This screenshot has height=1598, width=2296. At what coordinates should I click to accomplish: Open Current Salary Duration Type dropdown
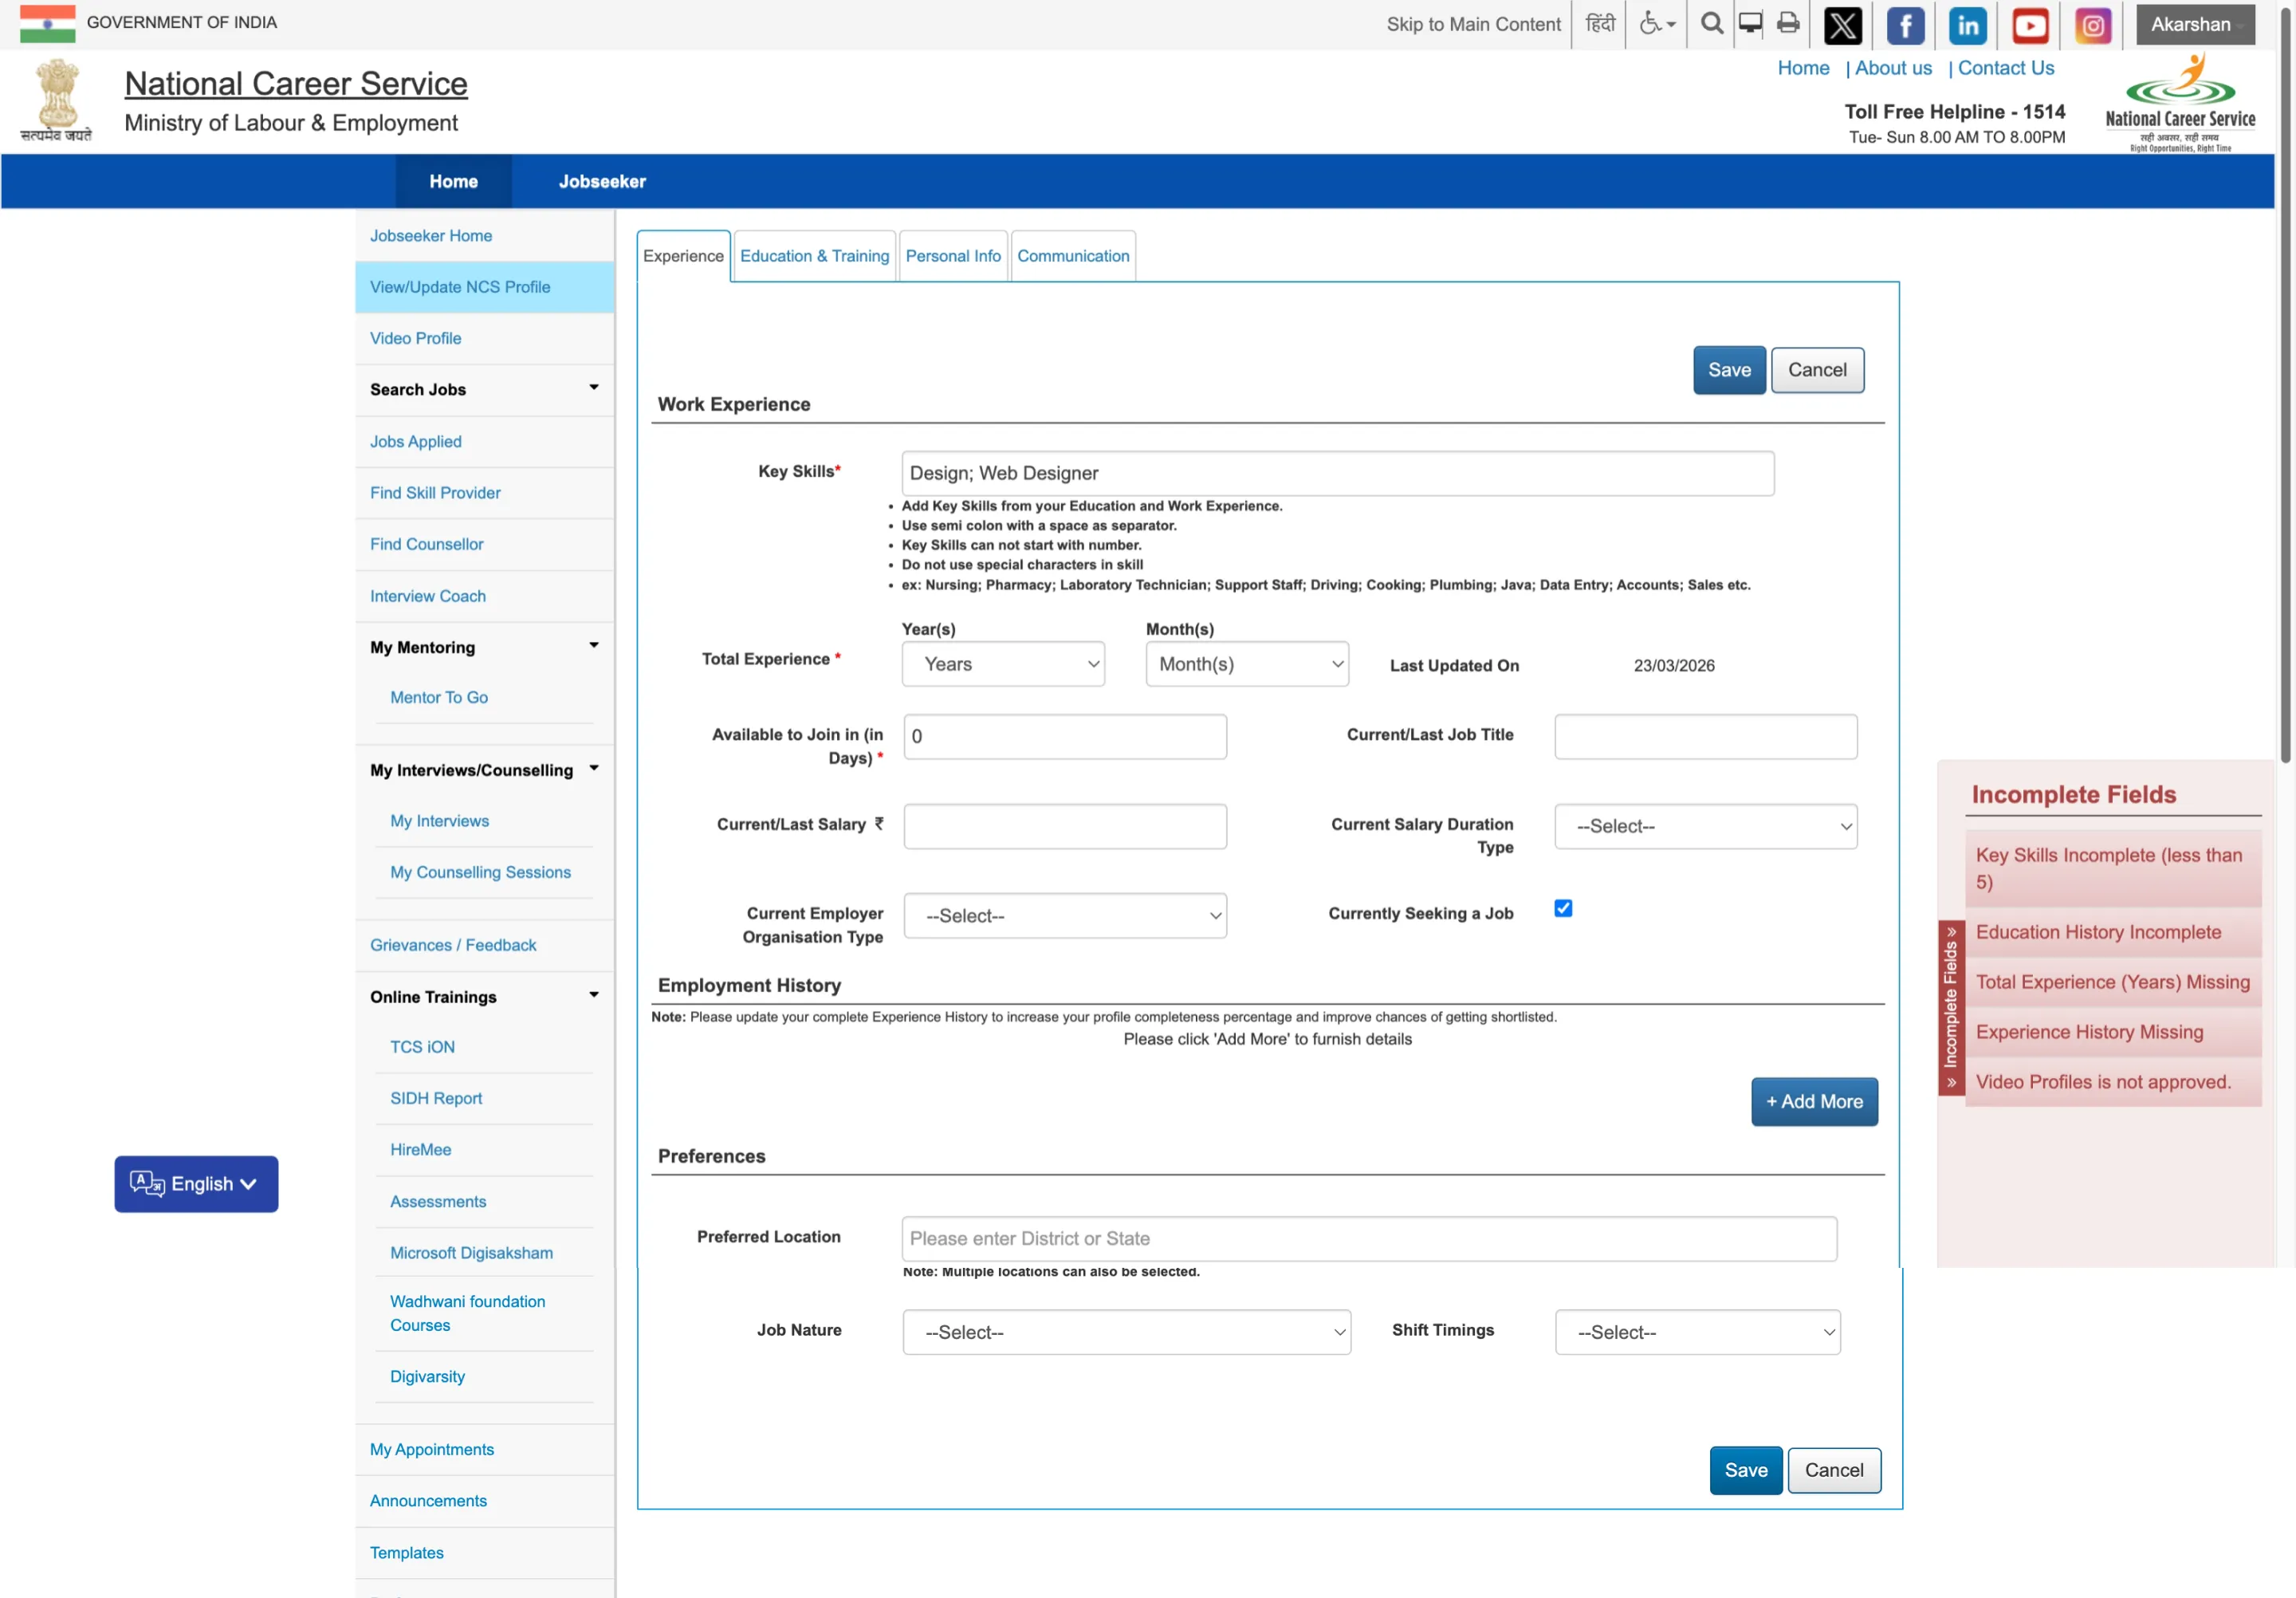click(x=1705, y=826)
